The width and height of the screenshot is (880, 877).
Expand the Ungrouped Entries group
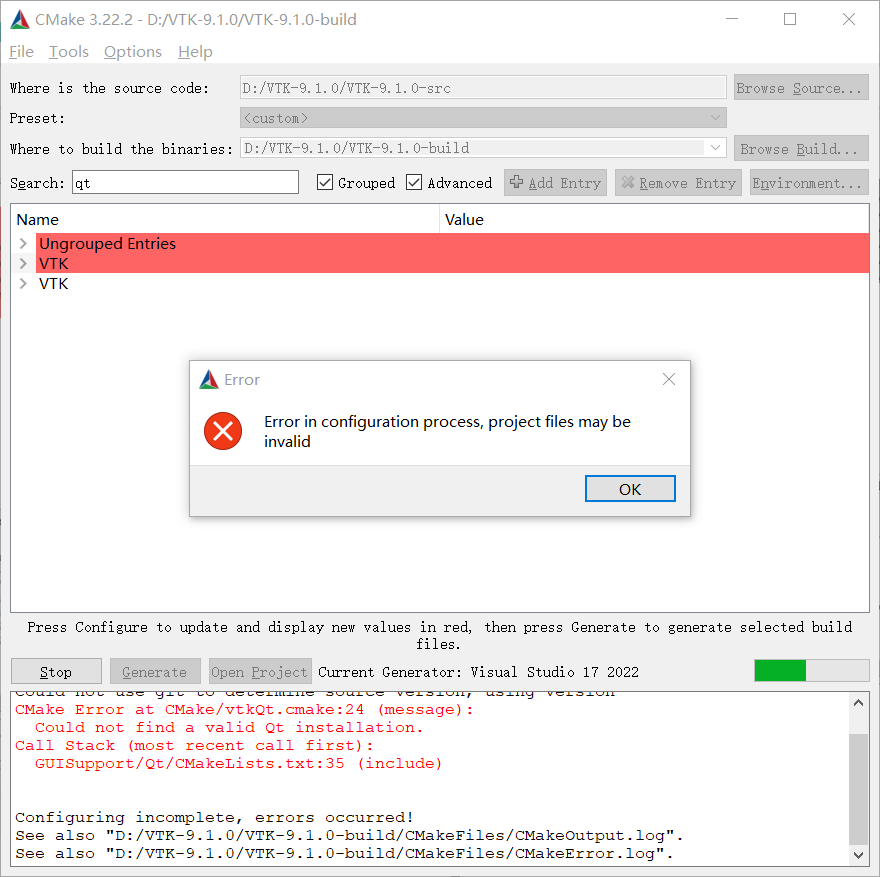click(22, 243)
